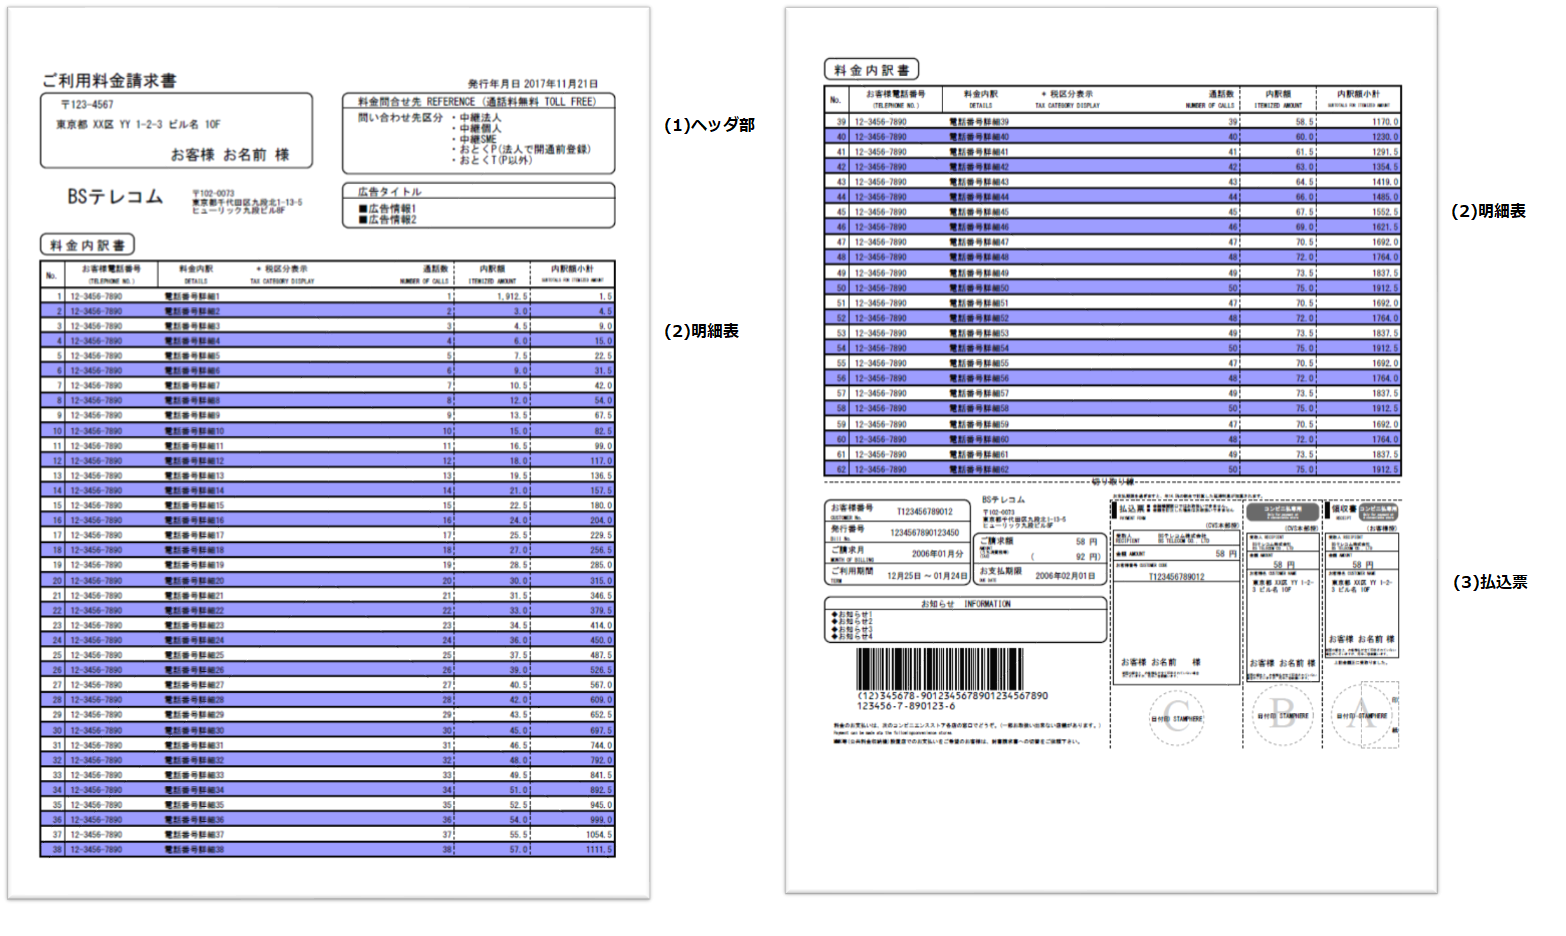The image size is (1566, 936).
Task: Click お客様 お名前 様 in first page address box
Action: [229, 155]
